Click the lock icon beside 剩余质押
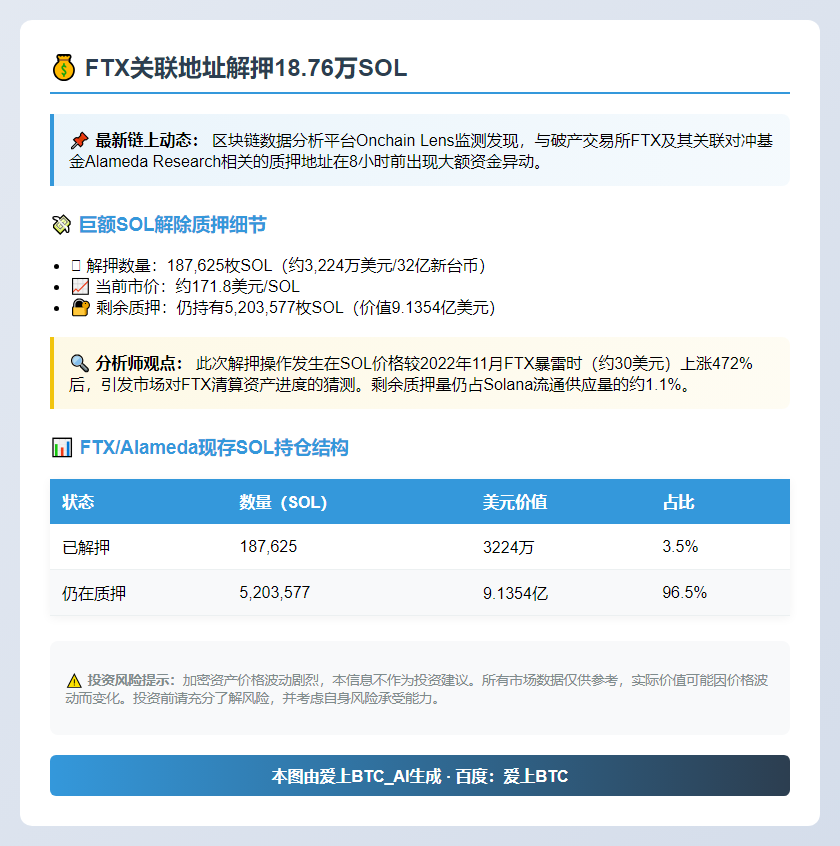The image size is (840, 846). (80, 308)
